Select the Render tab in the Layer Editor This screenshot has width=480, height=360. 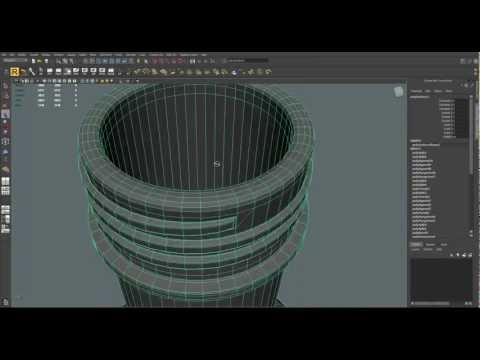[430, 244]
